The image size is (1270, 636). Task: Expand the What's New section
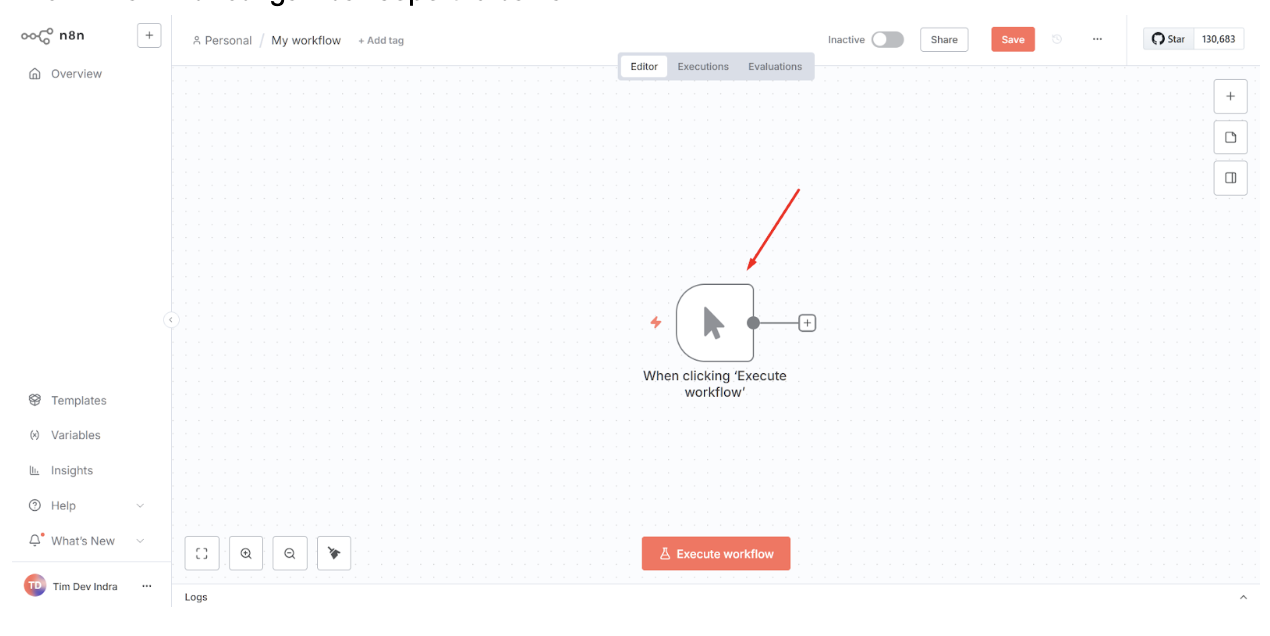click(x=140, y=541)
